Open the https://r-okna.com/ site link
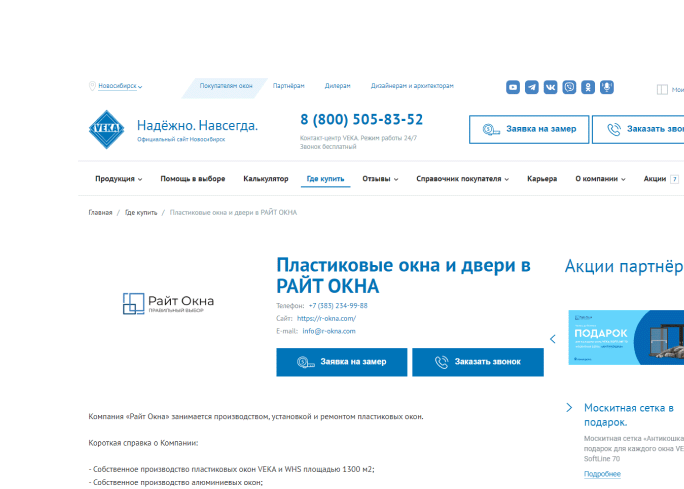The height and width of the screenshot is (489, 684). (x=326, y=318)
